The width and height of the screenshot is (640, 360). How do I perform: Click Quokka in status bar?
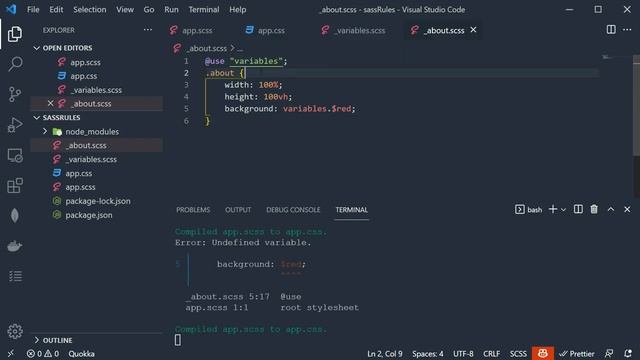tap(81, 353)
